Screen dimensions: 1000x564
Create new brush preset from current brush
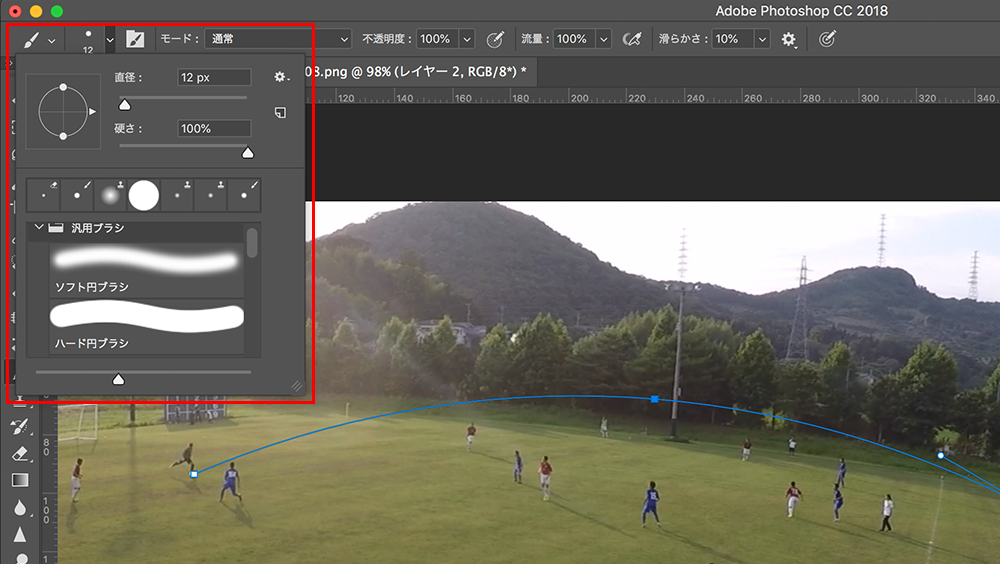tap(281, 113)
